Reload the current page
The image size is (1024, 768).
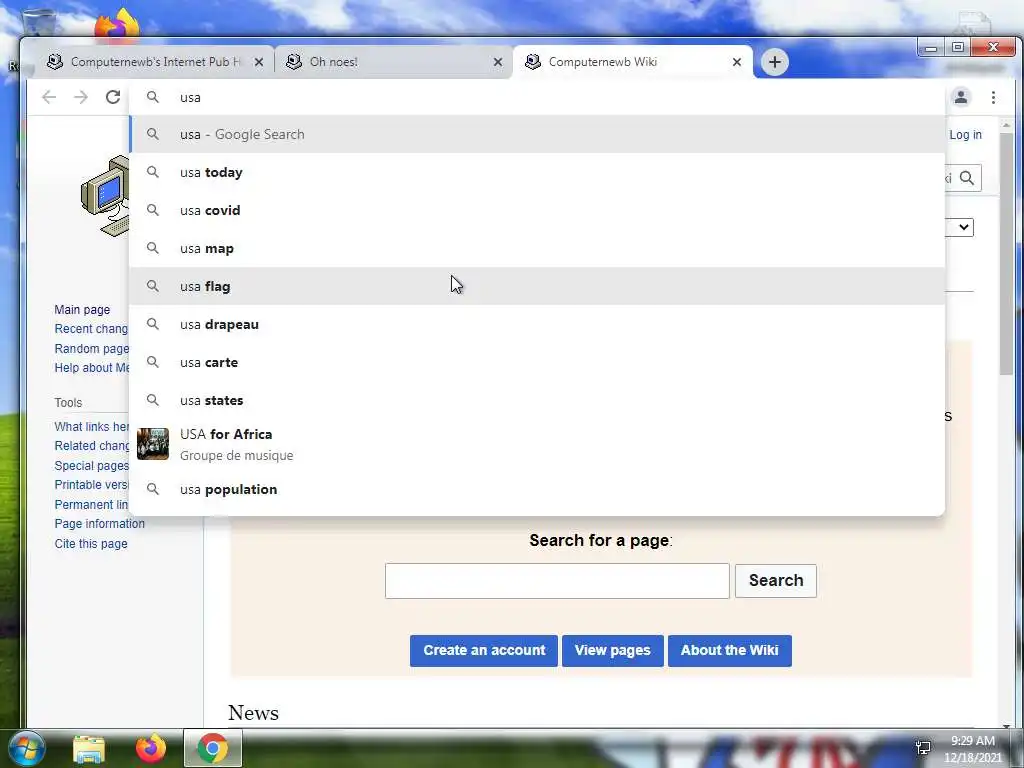(x=113, y=97)
